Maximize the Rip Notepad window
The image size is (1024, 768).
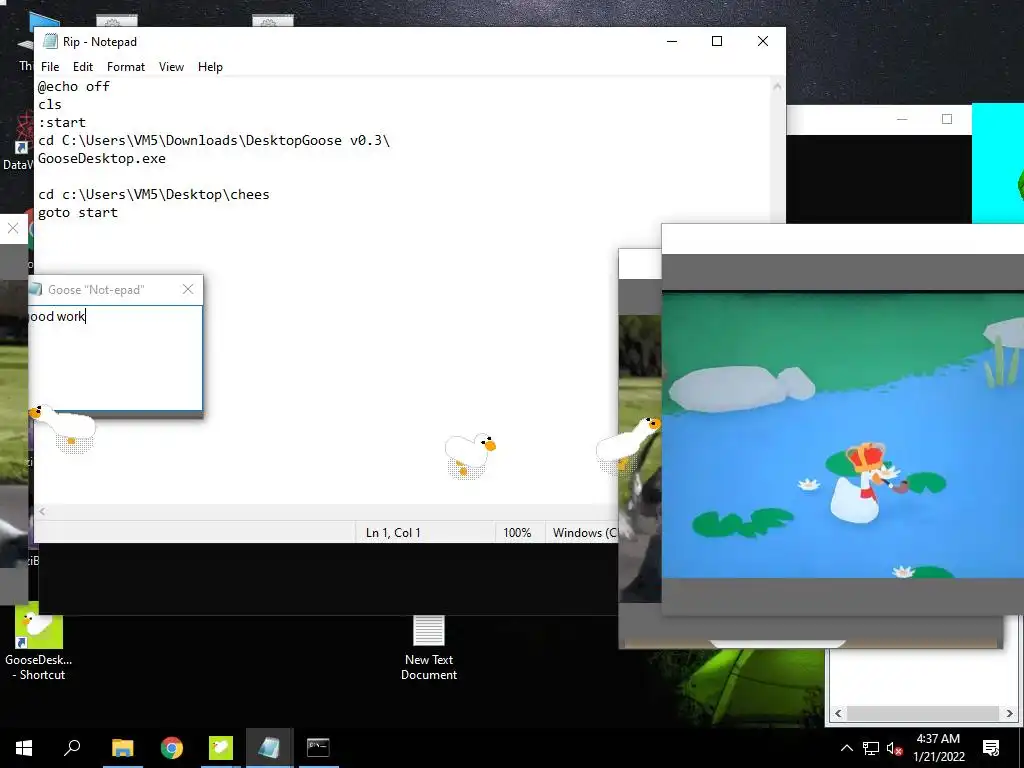717,41
